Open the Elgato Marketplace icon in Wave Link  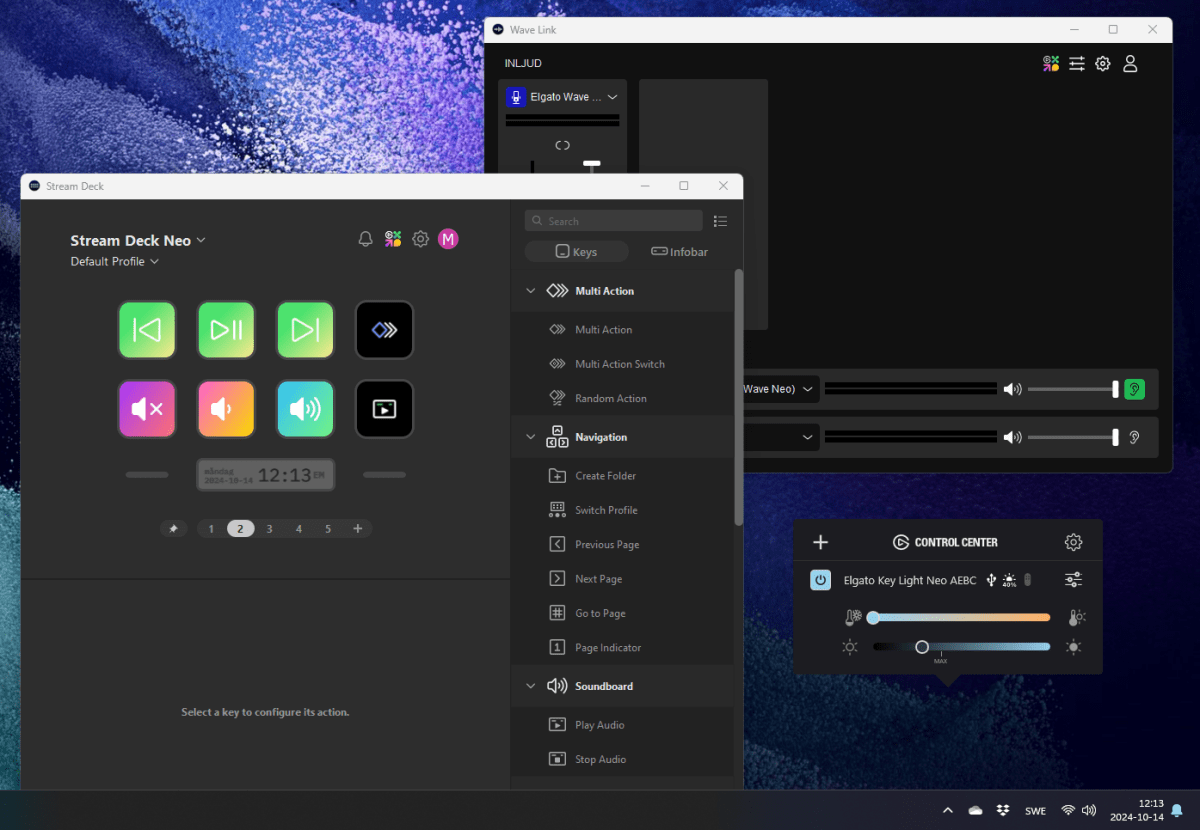click(x=1050, y=63)
